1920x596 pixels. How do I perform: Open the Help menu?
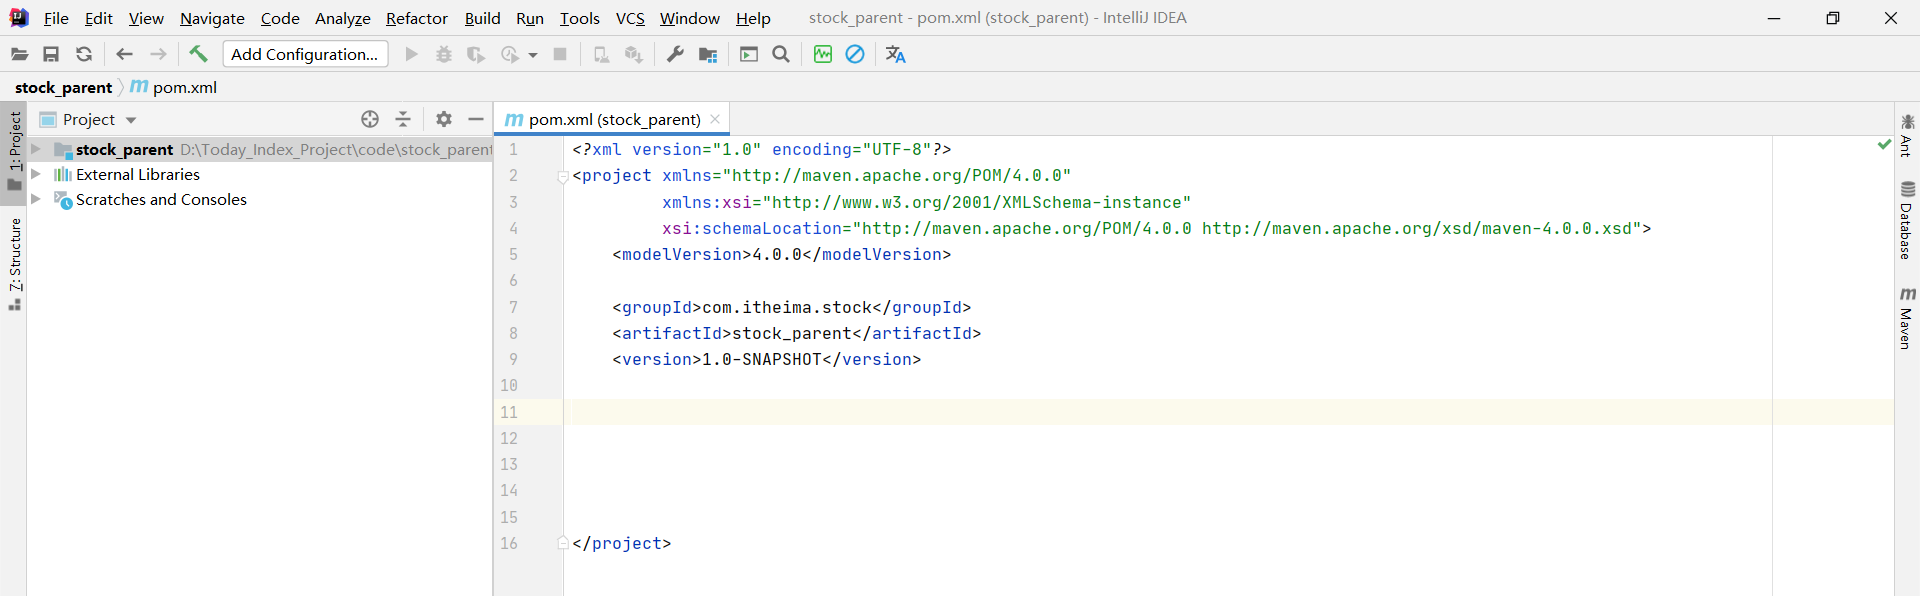[x=753, y=18]
